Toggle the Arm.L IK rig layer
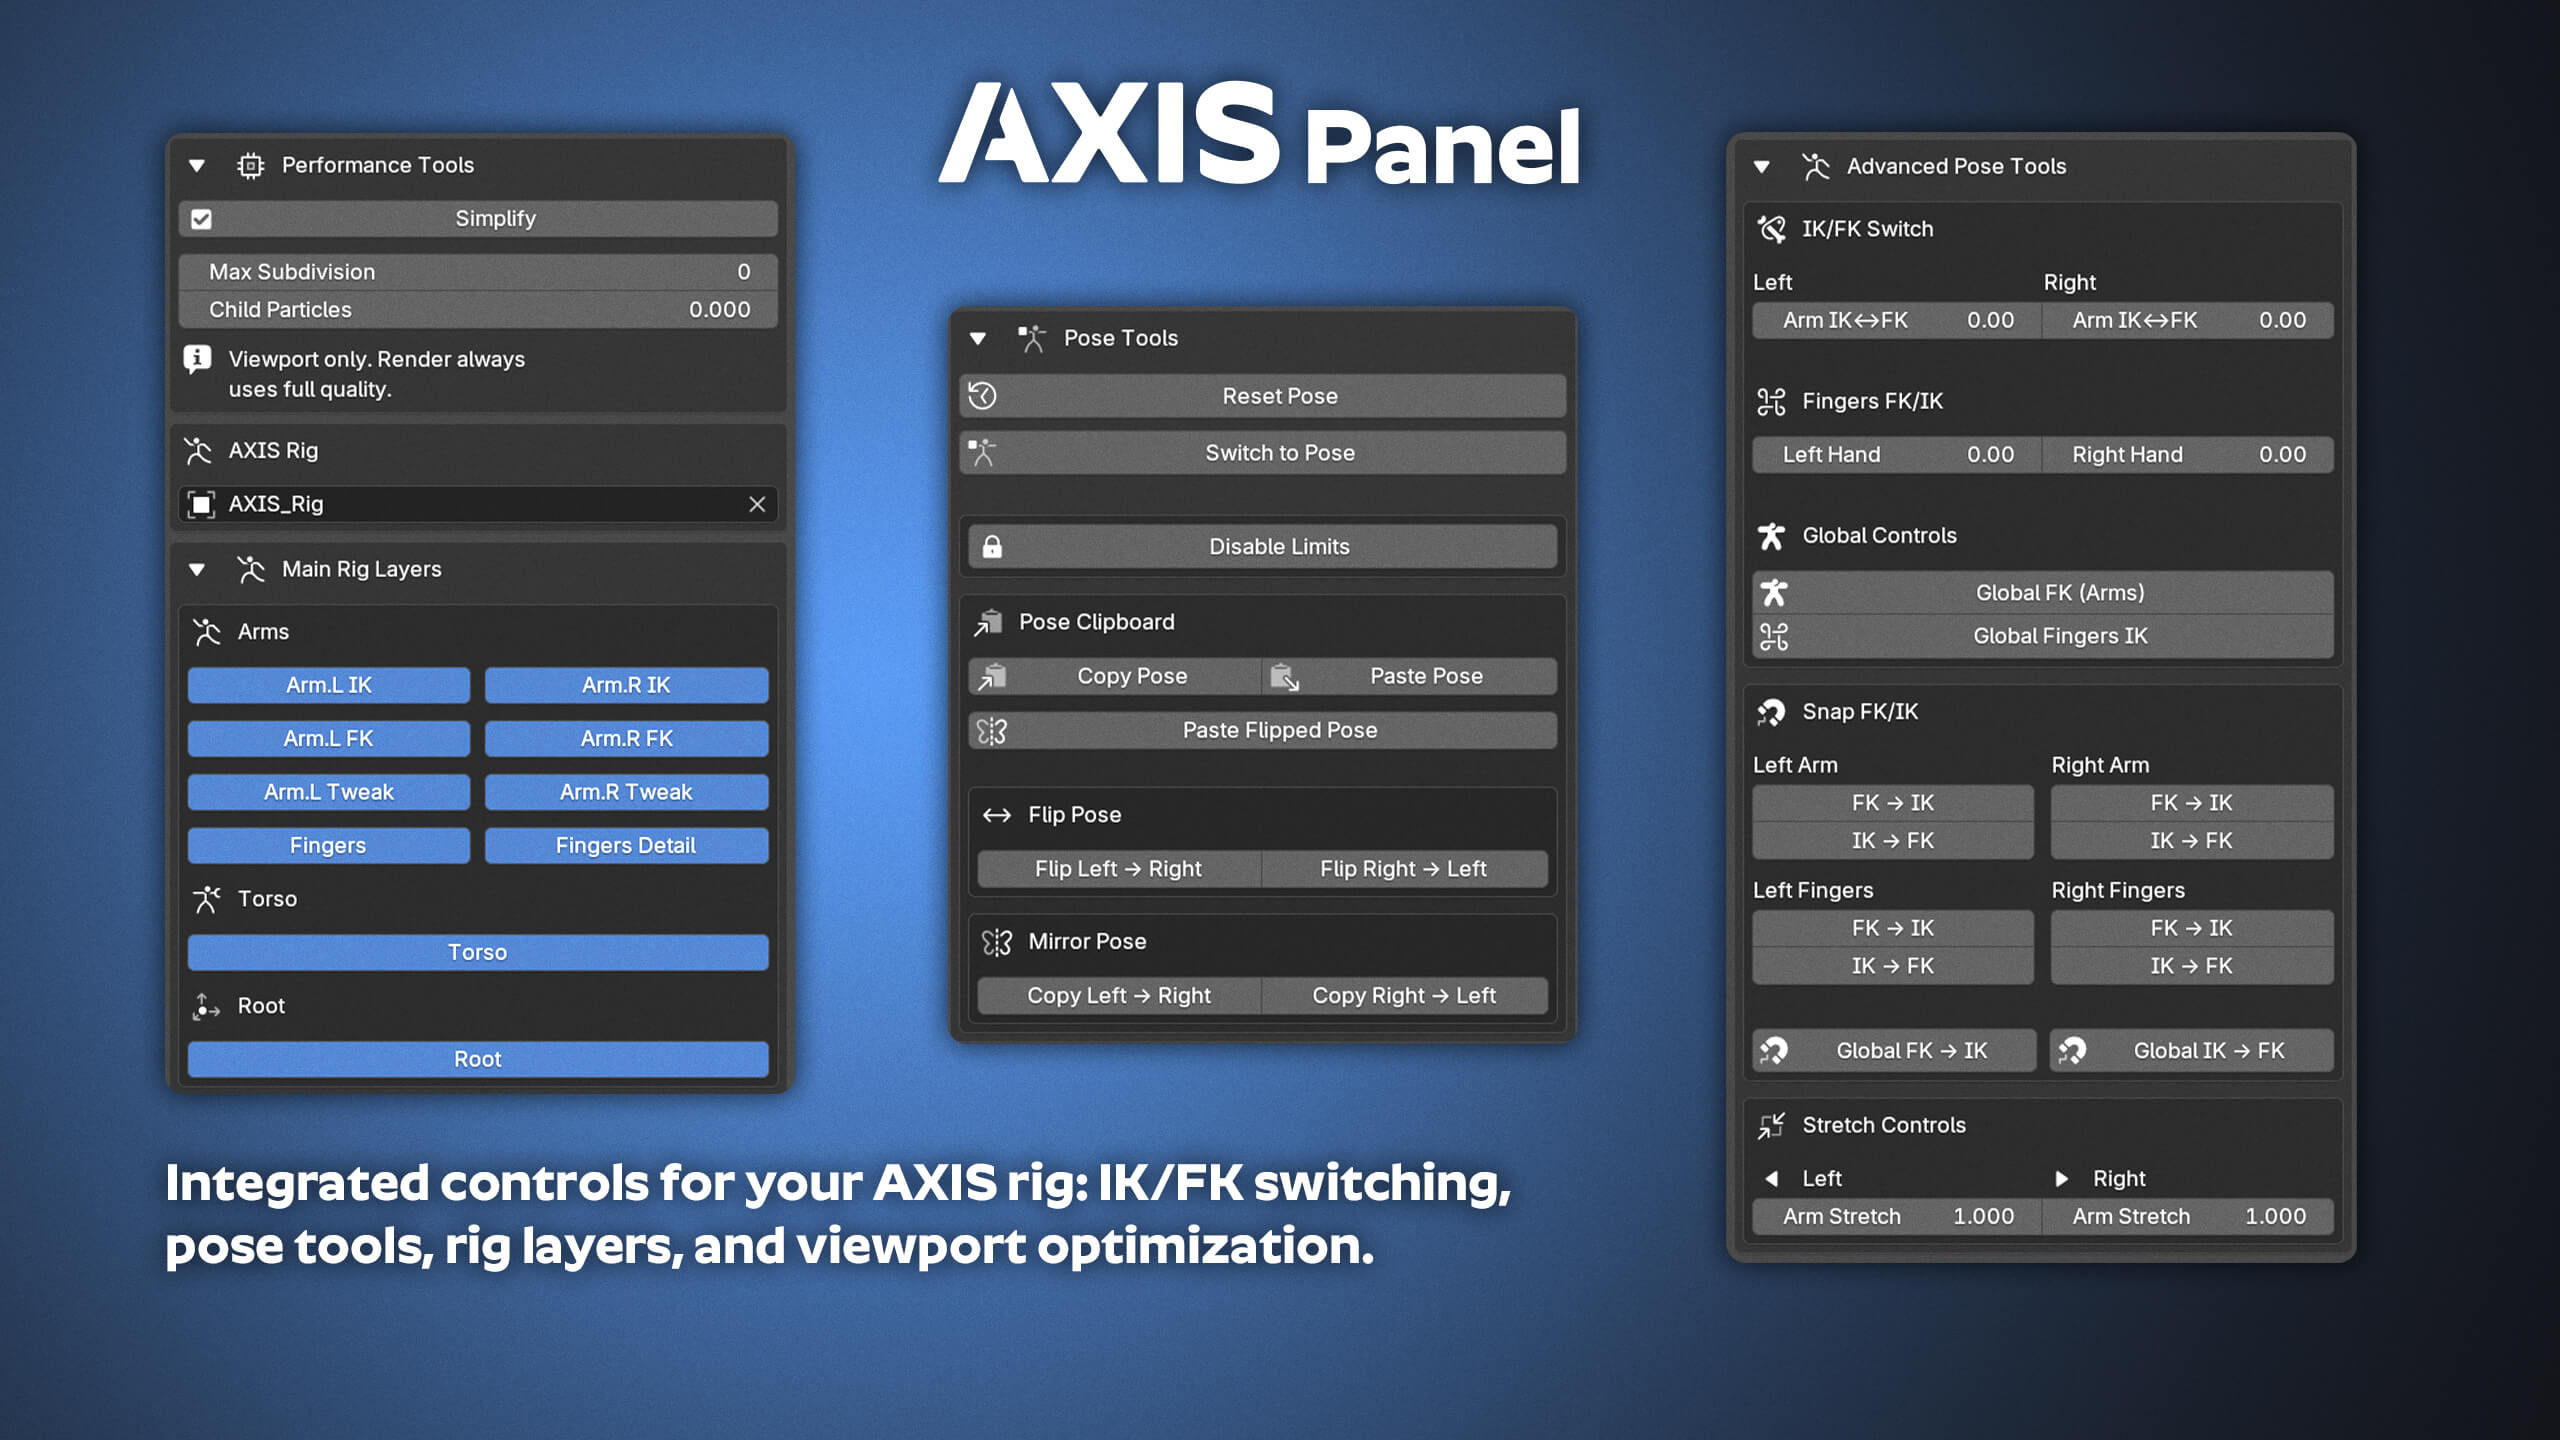 point(329,685)
